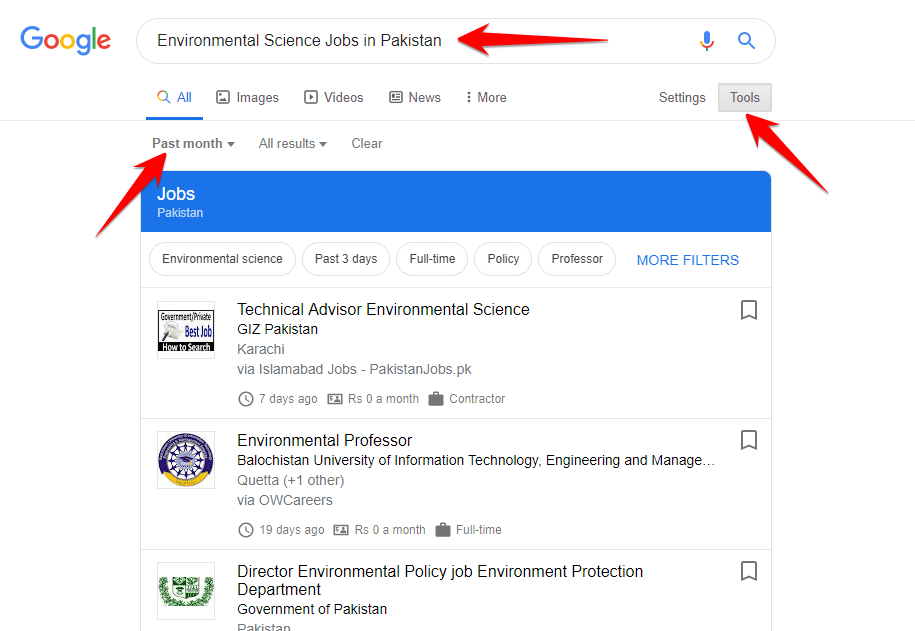Click the Google logo
The image size is (915, 631).
pyautogui.click(x=66, y=40)
